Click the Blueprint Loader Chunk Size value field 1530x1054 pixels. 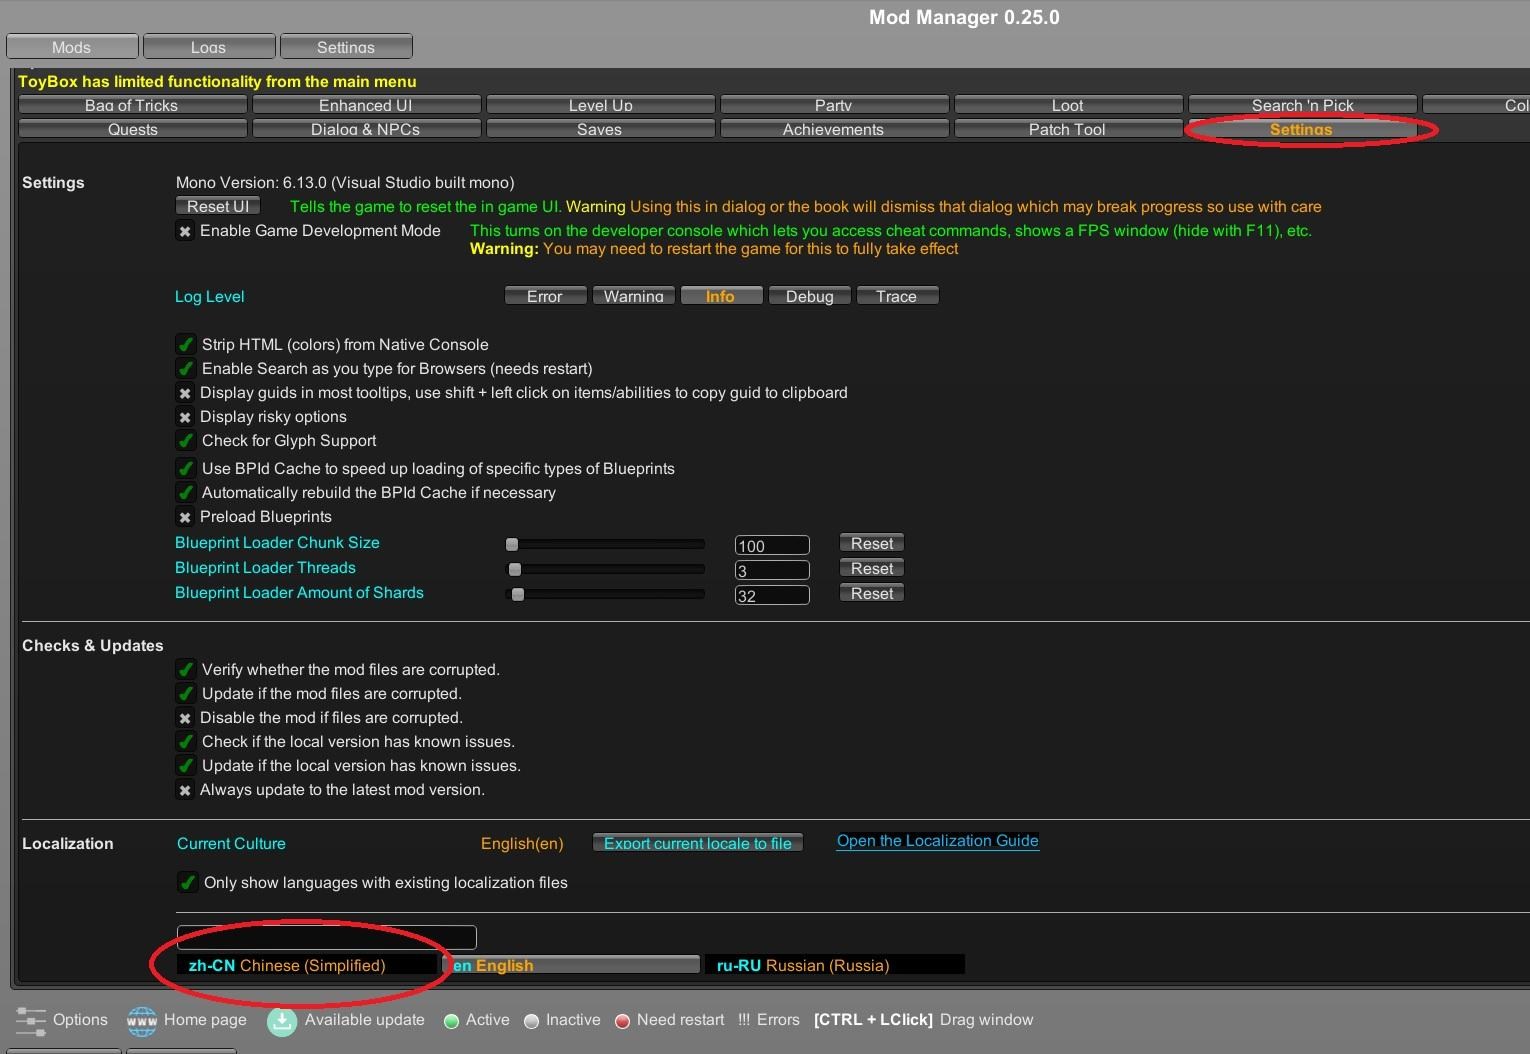tap(771, 545)
